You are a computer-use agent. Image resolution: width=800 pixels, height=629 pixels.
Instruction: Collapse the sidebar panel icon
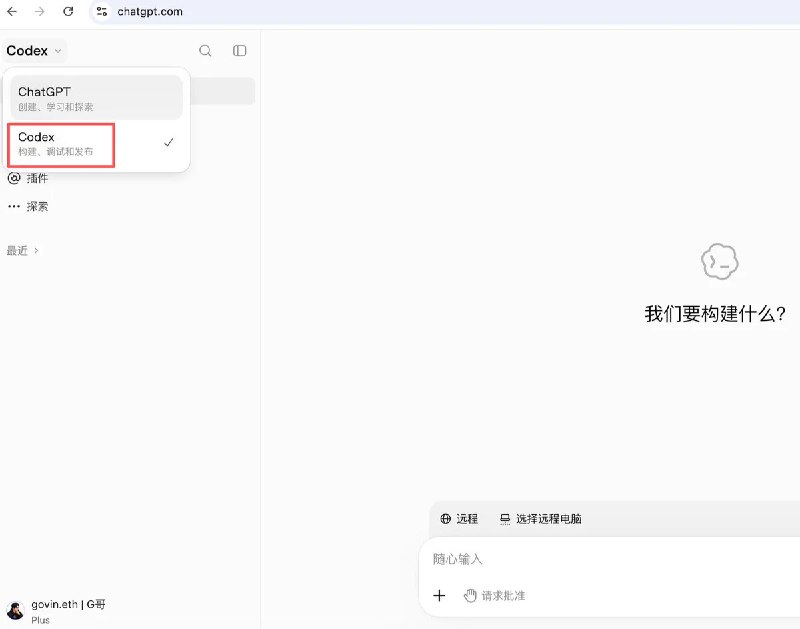tap(239, 51)
